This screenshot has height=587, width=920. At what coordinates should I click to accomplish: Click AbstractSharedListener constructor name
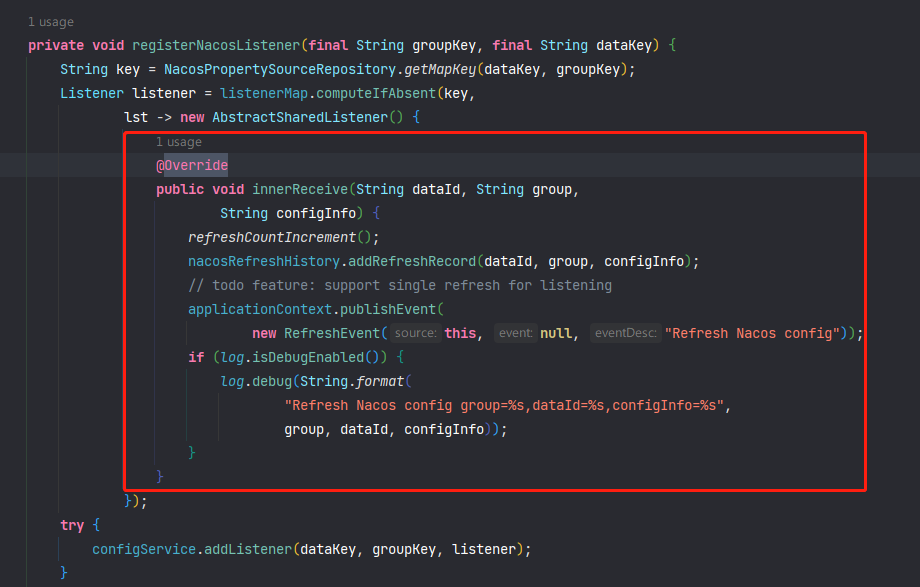[300, 117]
